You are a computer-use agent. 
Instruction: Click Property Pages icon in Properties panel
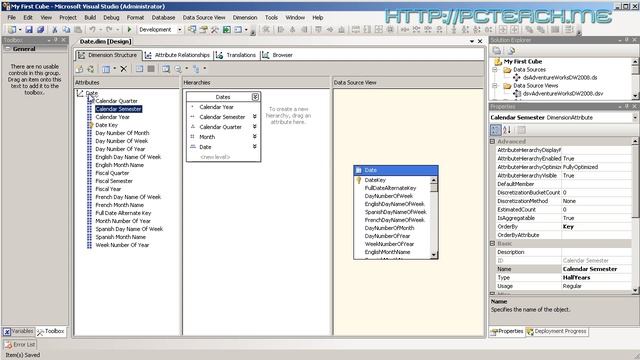[522, 130]
